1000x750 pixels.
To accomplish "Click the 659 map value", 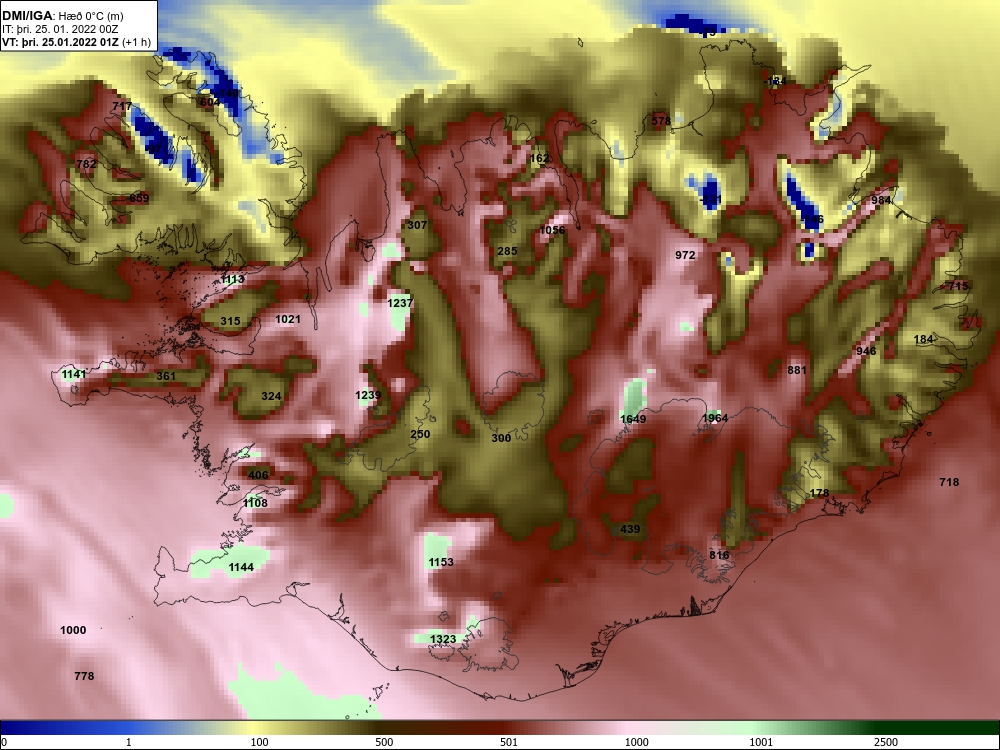I will pyautogui.click(x=139, y=198).
